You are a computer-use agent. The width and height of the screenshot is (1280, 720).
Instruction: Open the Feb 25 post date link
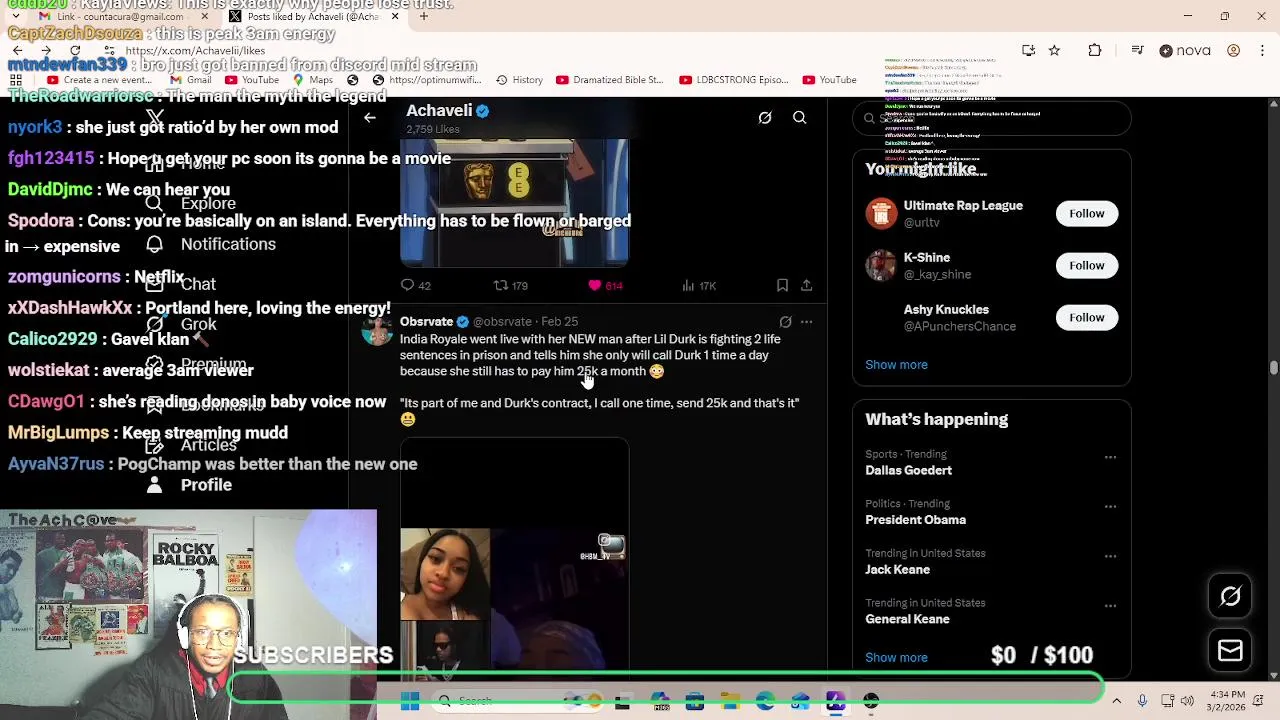coord(560,322)
